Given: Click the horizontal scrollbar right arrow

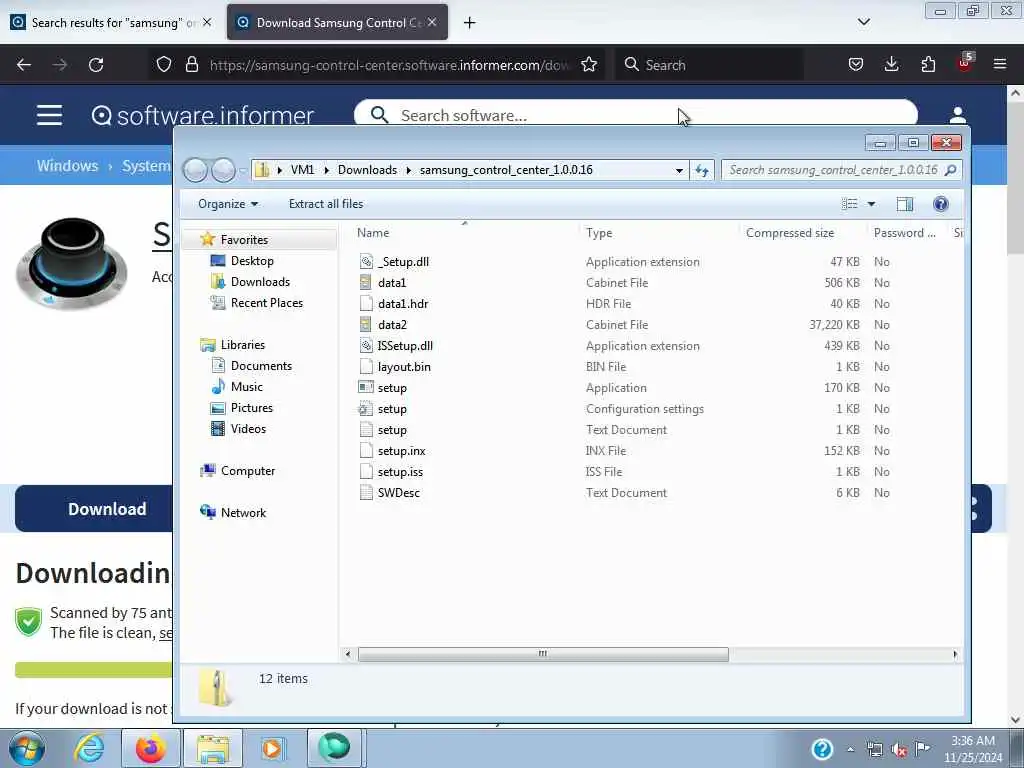Looking at the screenshot, I should pos(955,654).
